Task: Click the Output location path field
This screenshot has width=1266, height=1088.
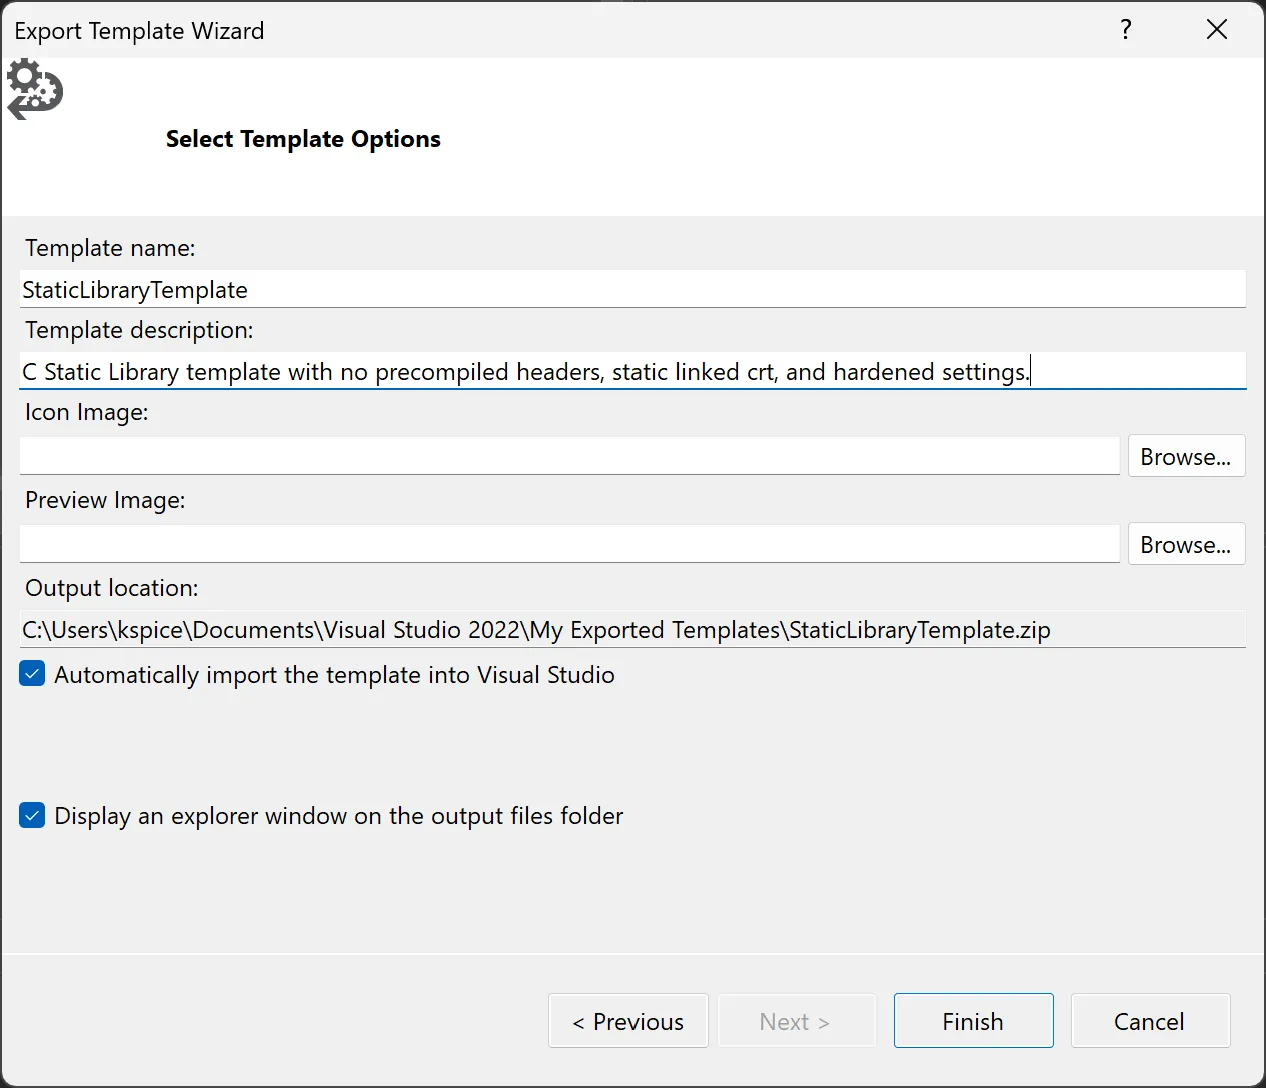Action: pos(632,630)
